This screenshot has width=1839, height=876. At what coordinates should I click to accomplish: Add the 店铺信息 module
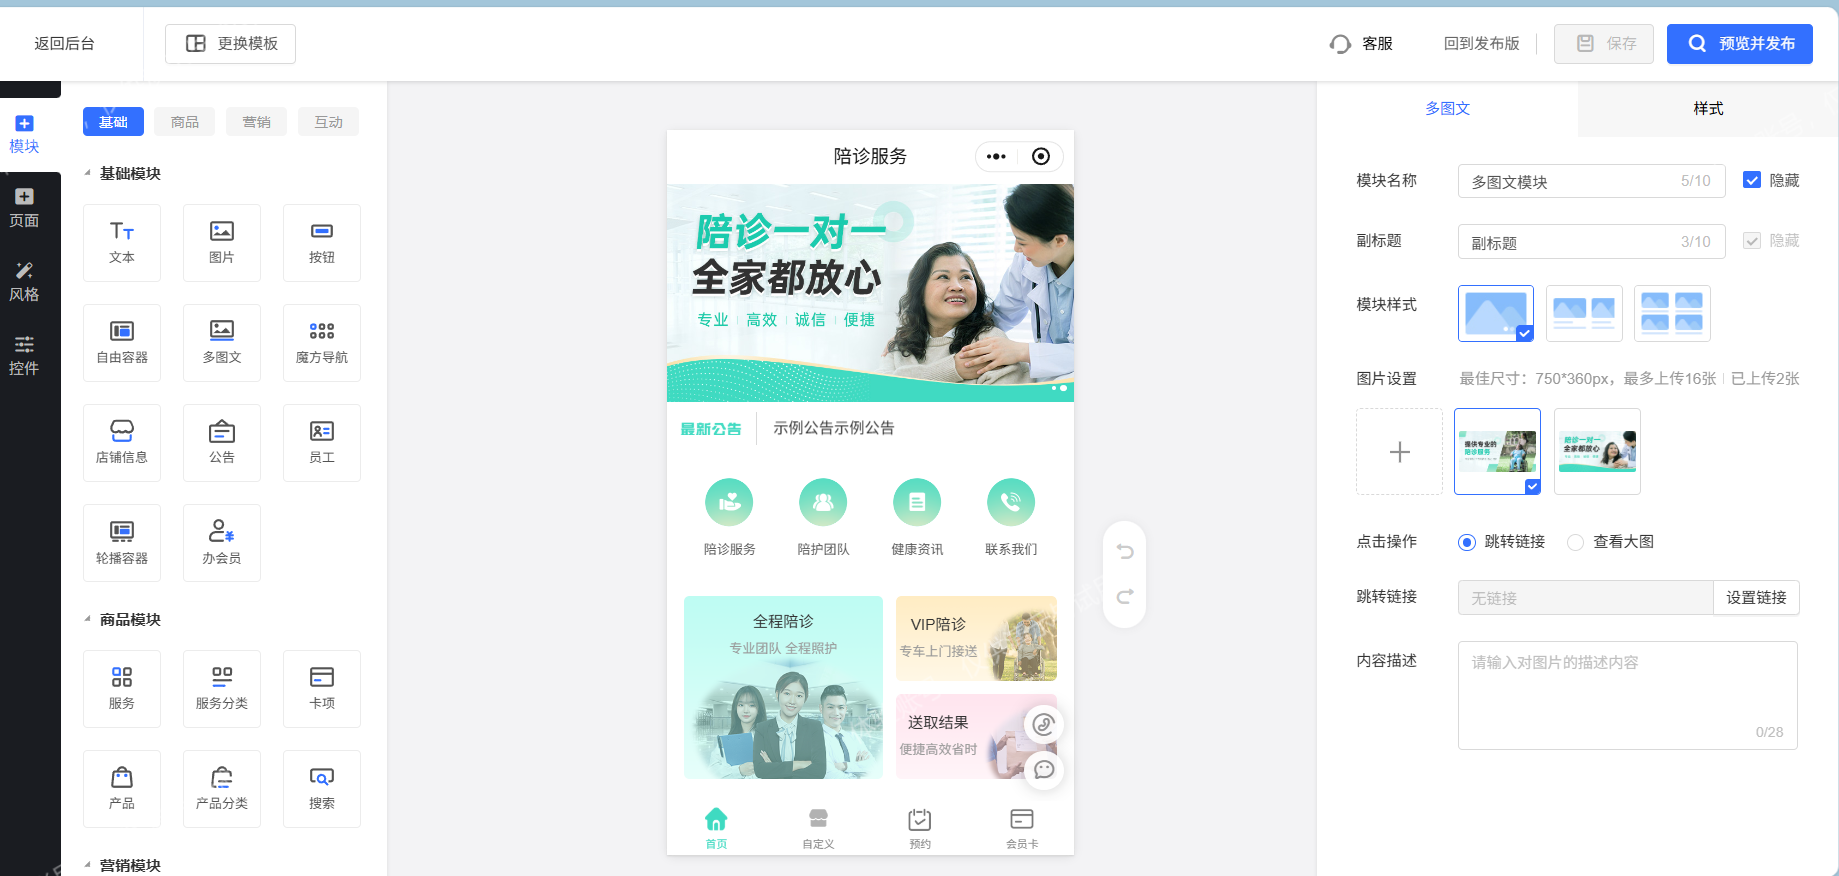122,443
